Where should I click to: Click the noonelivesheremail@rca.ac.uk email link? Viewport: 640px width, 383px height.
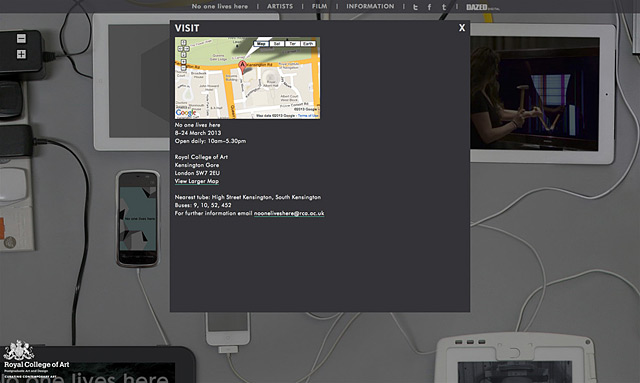[289, 213]
